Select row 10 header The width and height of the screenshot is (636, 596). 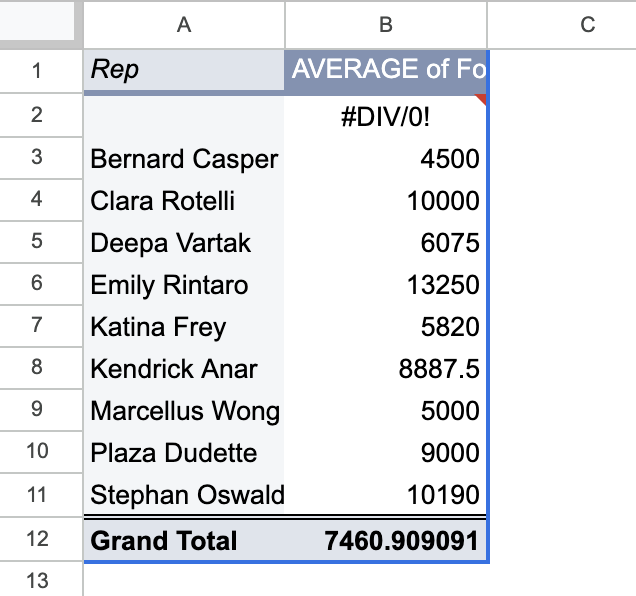pyautogui.click(x=41, y=452)
